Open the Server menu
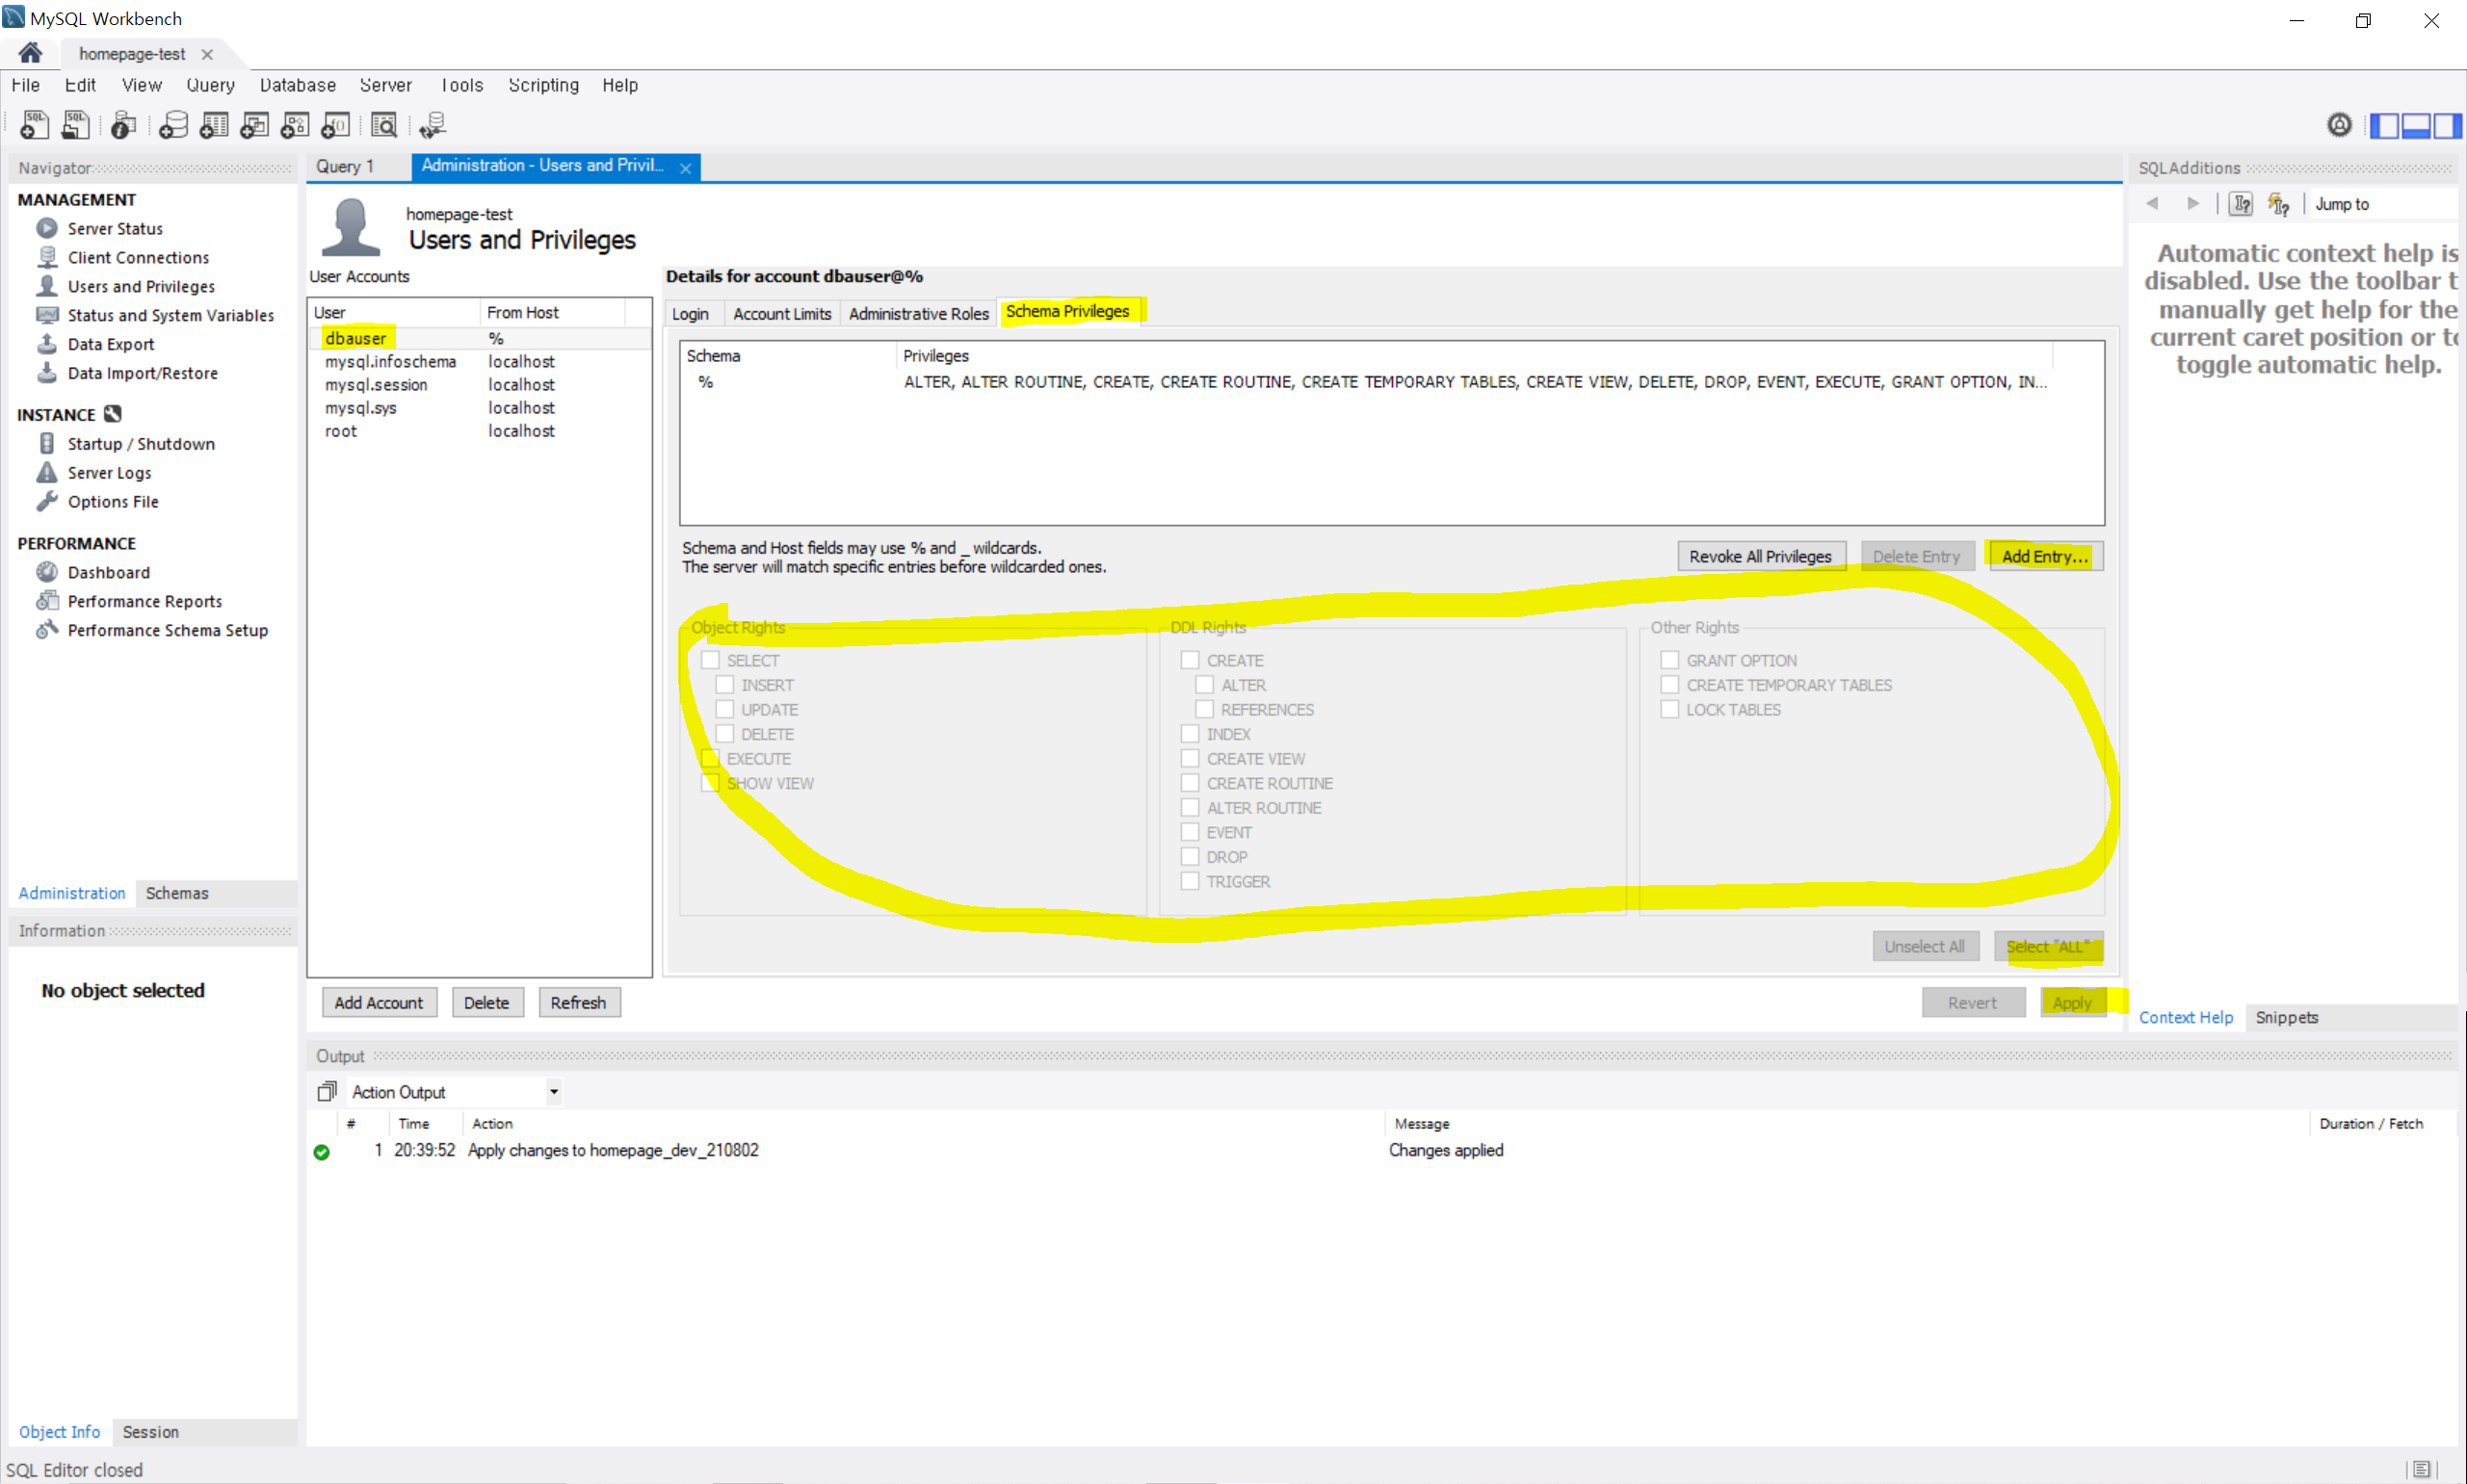 [385, 85]
